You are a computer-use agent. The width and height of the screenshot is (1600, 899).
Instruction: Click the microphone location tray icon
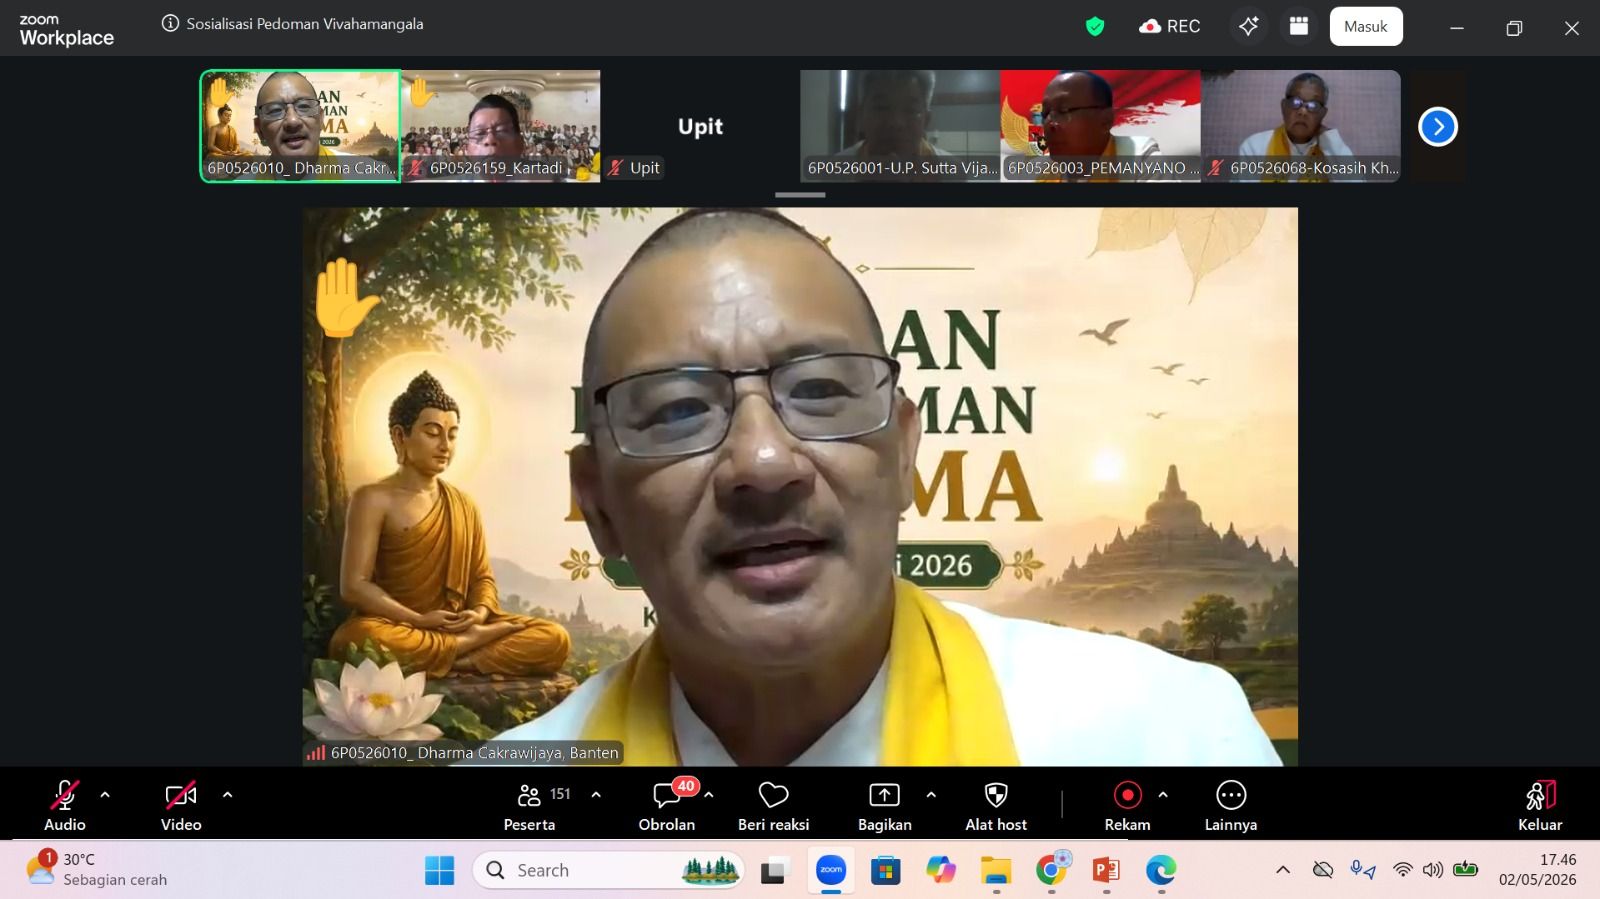pyautogui.click(x=1362, y=870)
